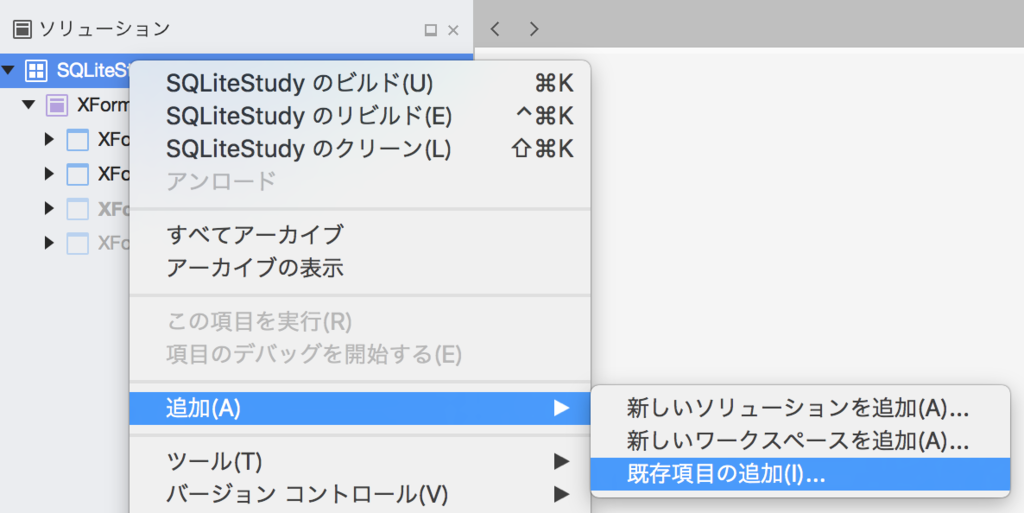The image size is (1024, 513).
Task: Expand the last faded XFo project node
Action: pos(49,243)
